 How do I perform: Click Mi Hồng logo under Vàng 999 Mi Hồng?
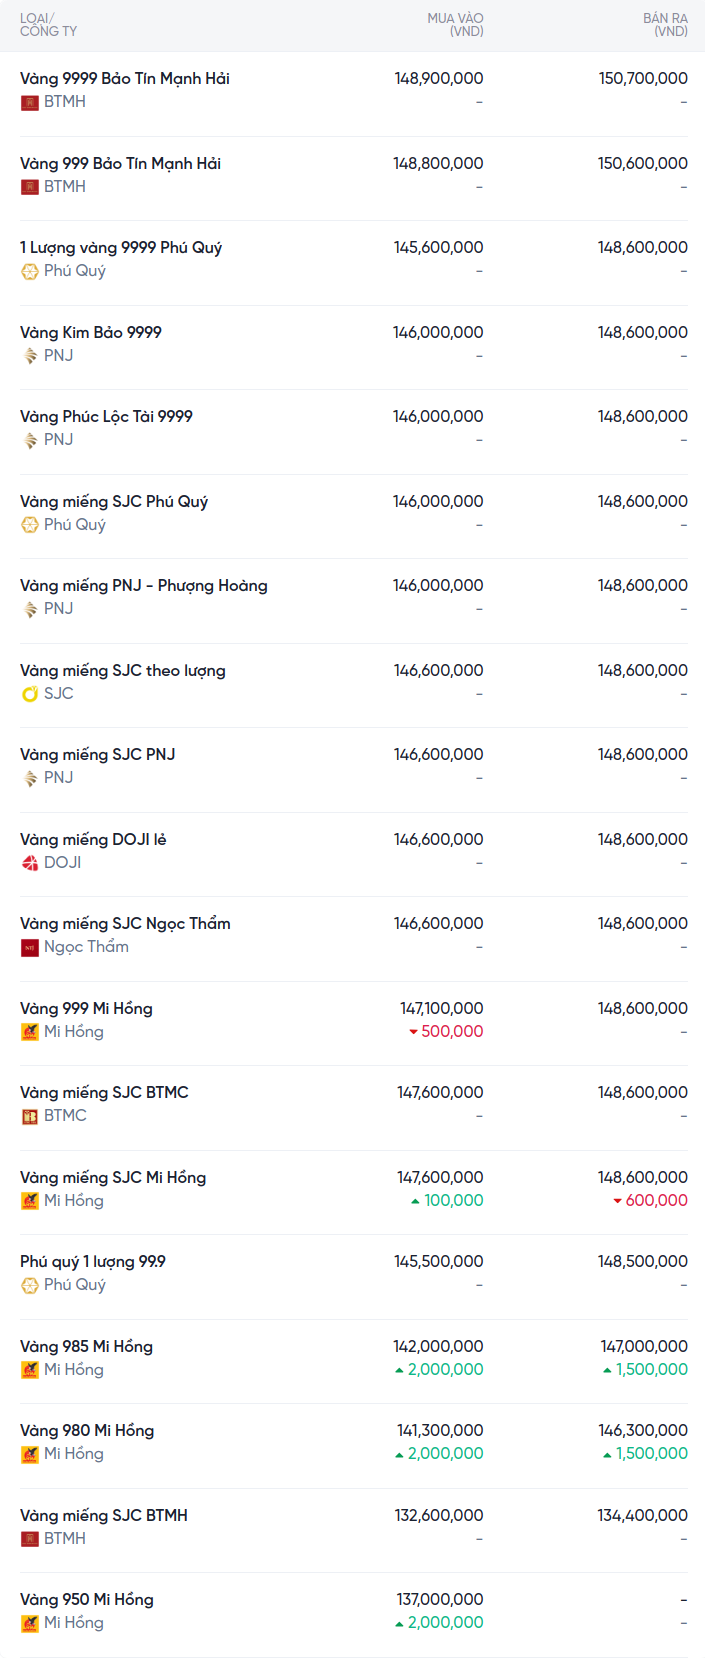coord(30,1032)
